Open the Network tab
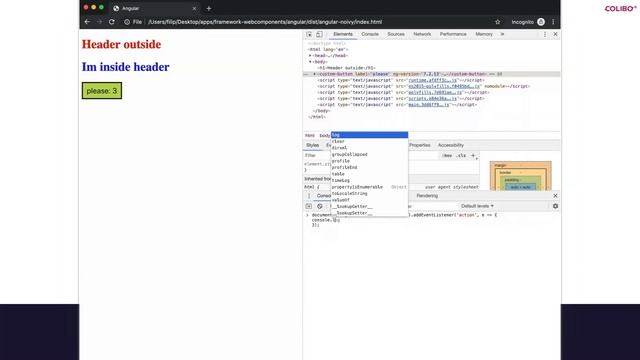This screenshot has width=640, height=360. [x=422, y=34]
